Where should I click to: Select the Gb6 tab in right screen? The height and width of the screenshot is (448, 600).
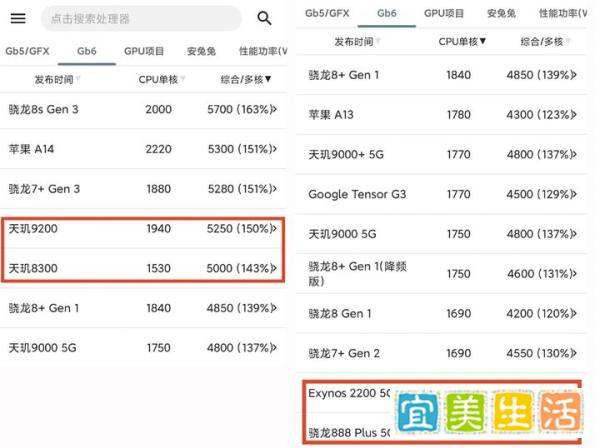click(387, 13)
